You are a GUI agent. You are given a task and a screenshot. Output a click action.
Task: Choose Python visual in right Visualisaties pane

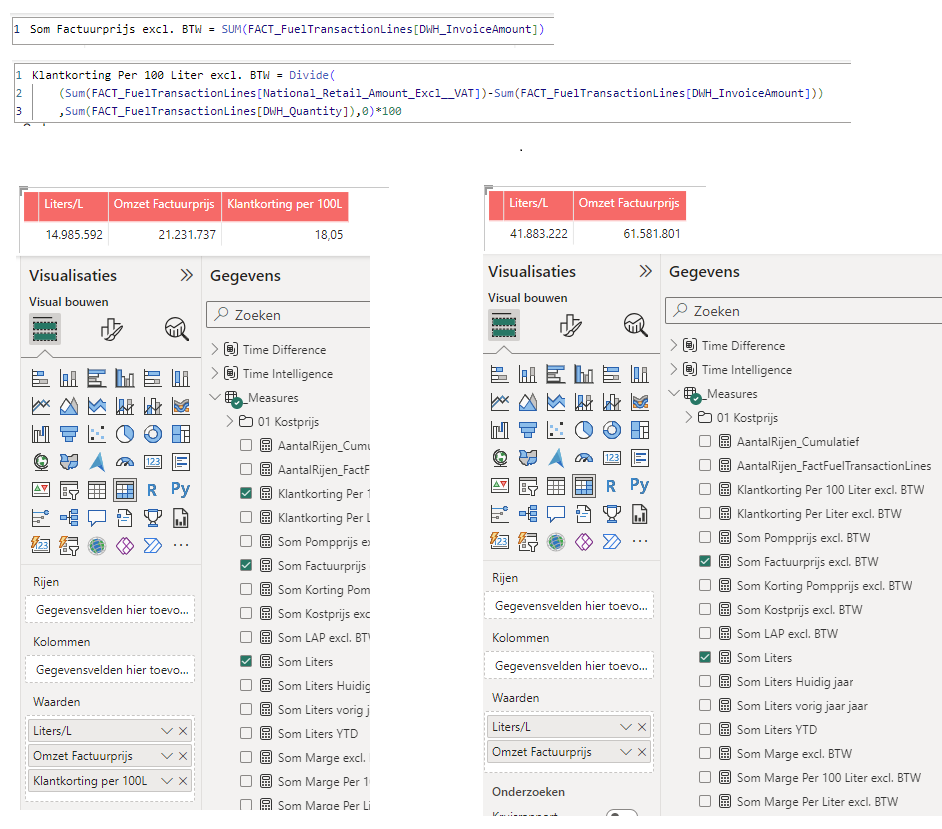point(640,485)
